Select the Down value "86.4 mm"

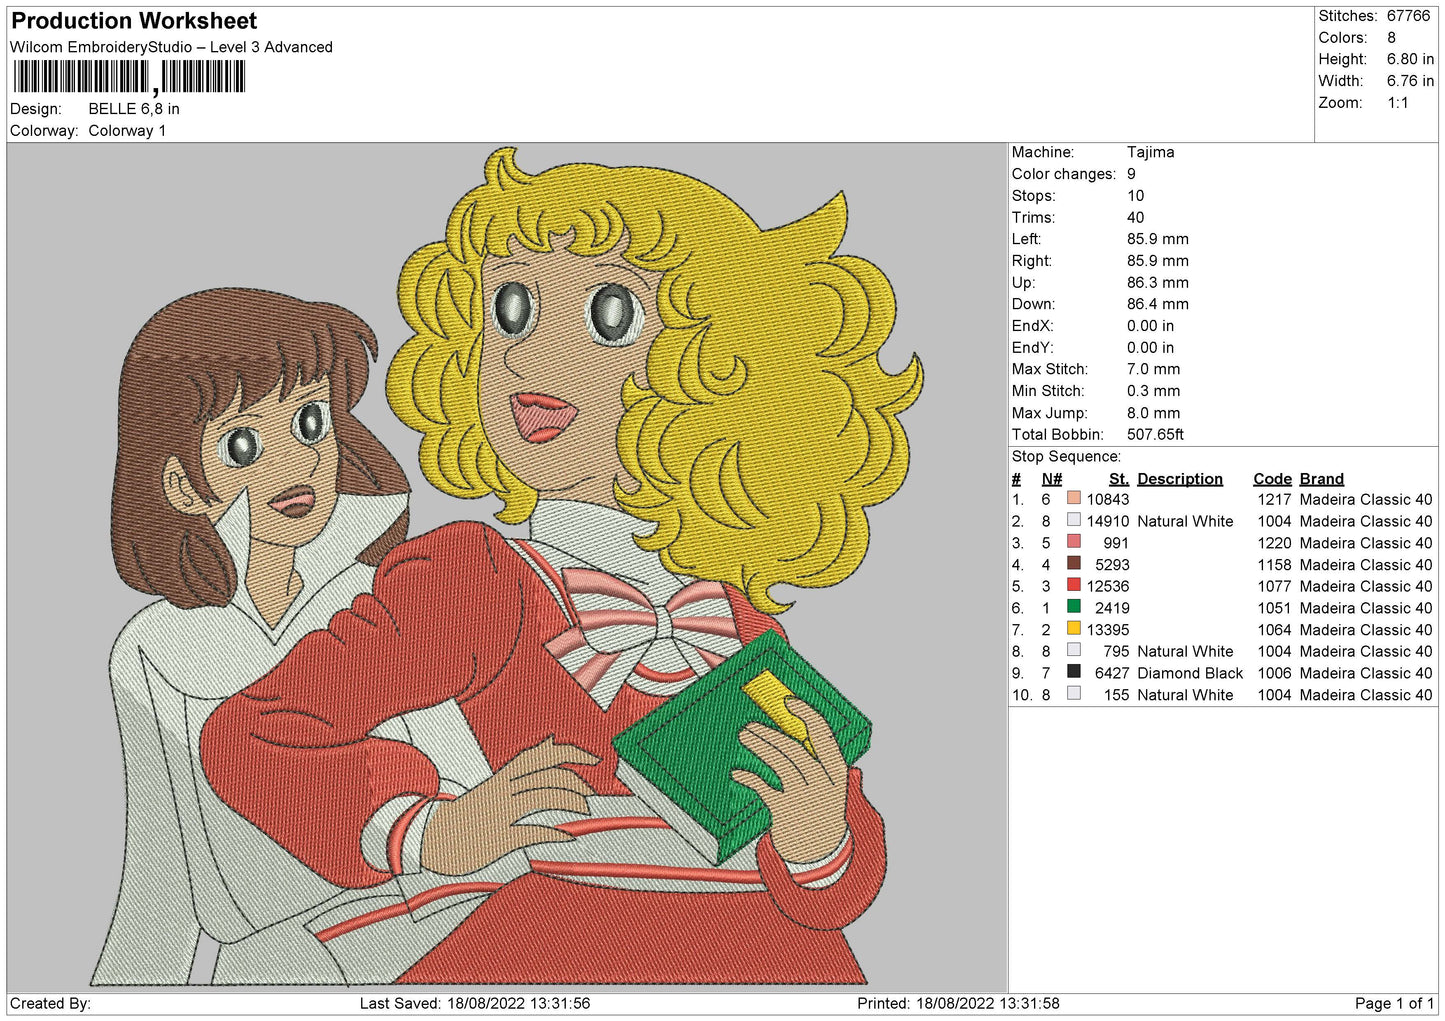pyautogui.click(x=1157, y=304)
